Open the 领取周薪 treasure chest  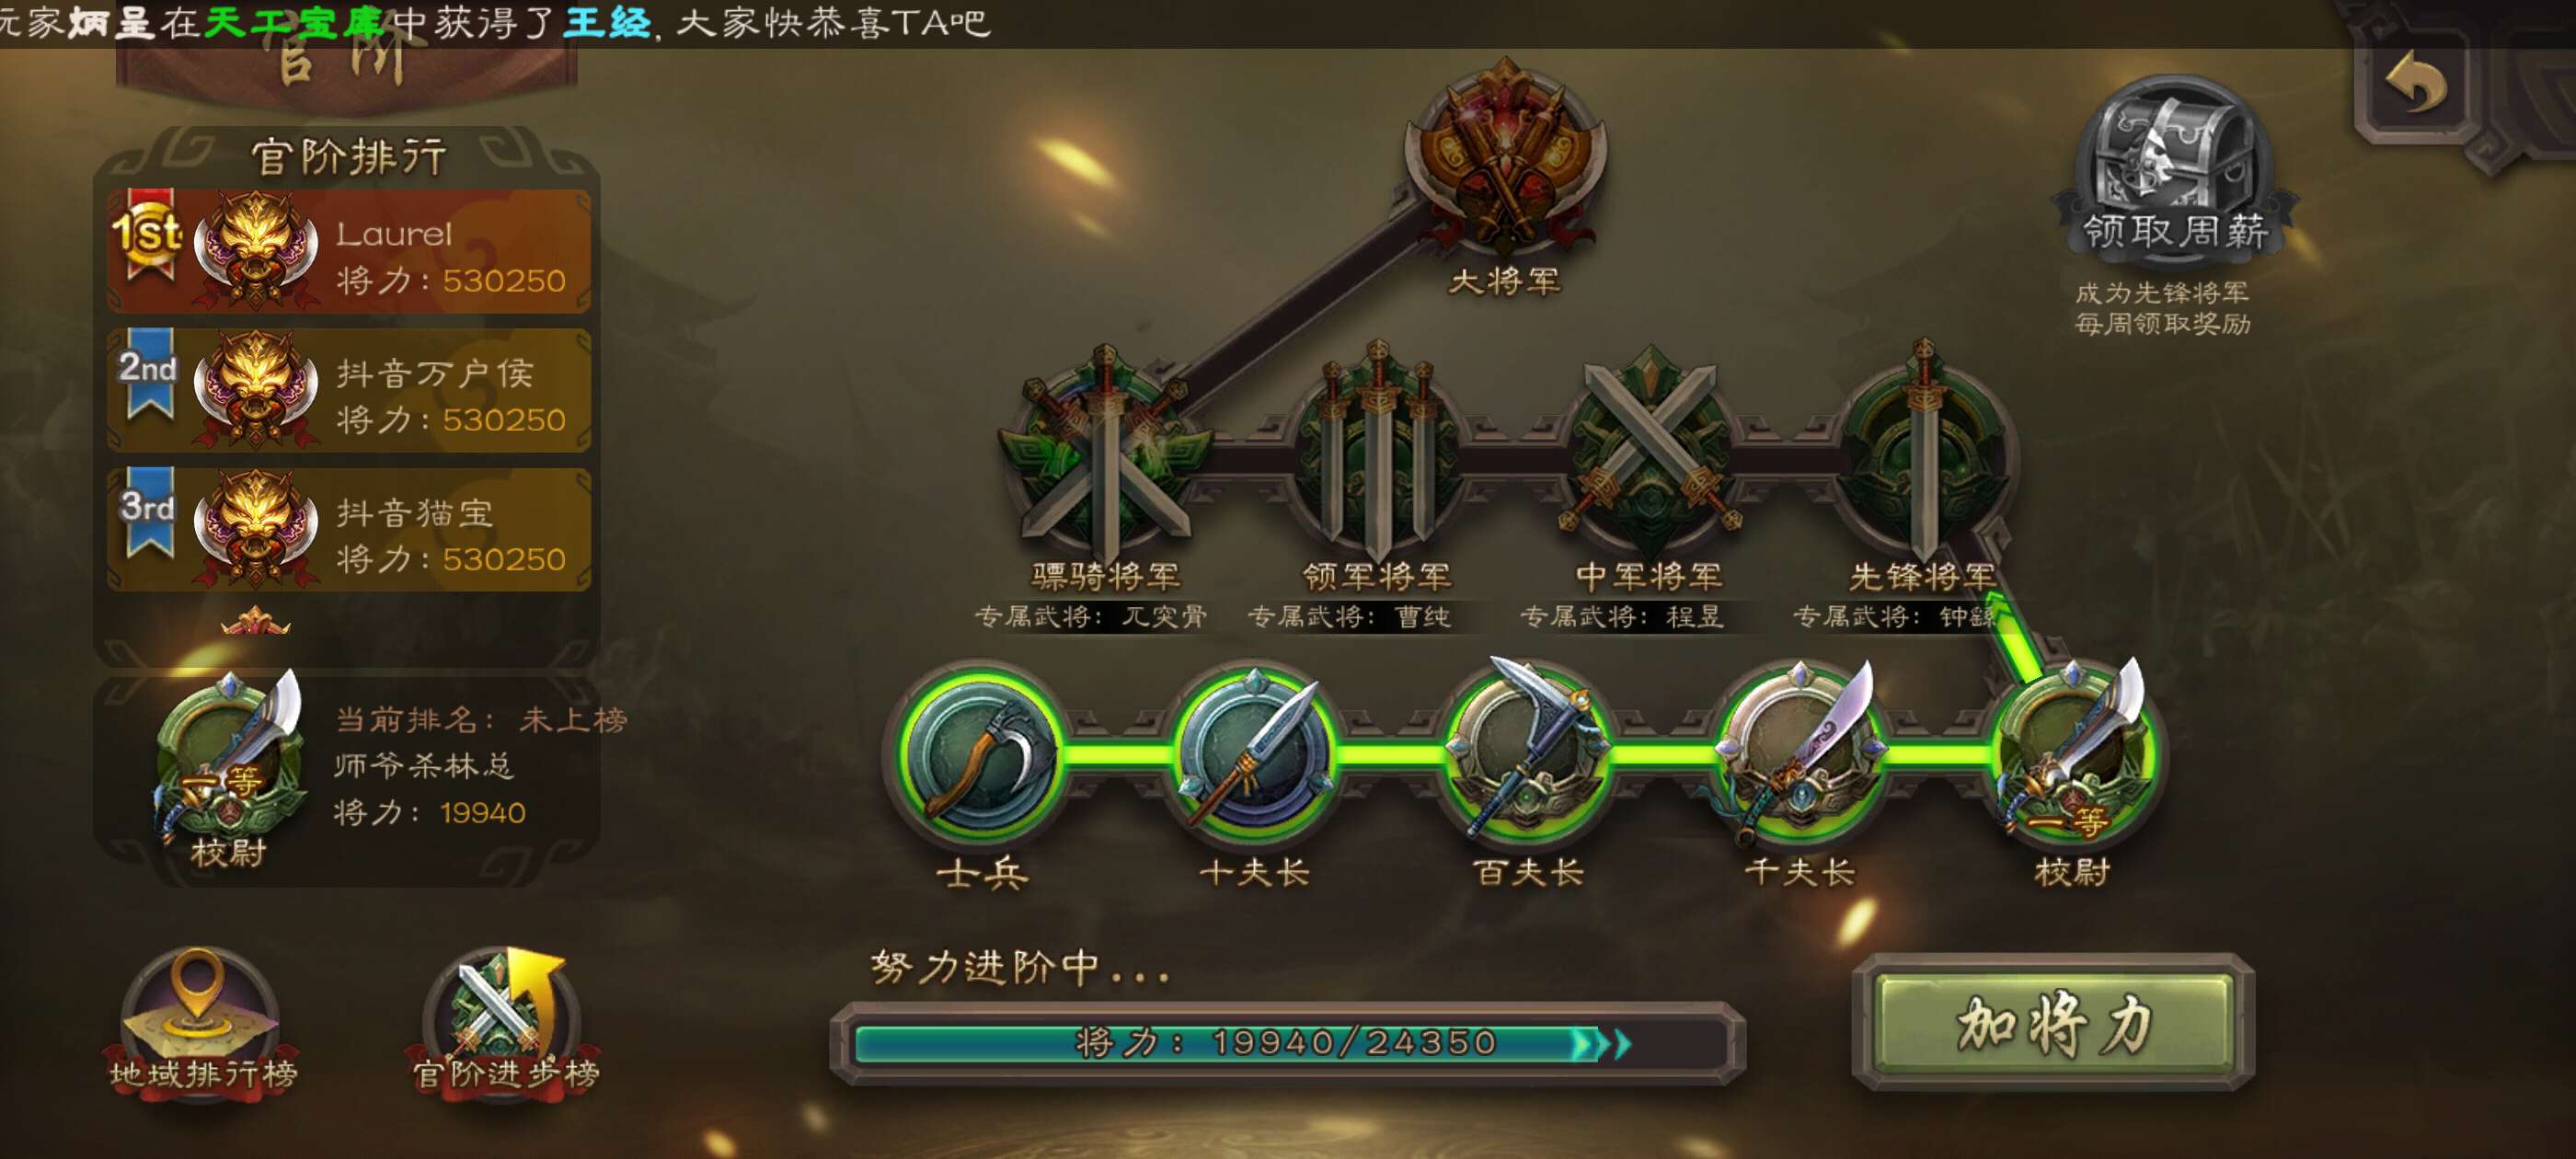coord(2173,165)
